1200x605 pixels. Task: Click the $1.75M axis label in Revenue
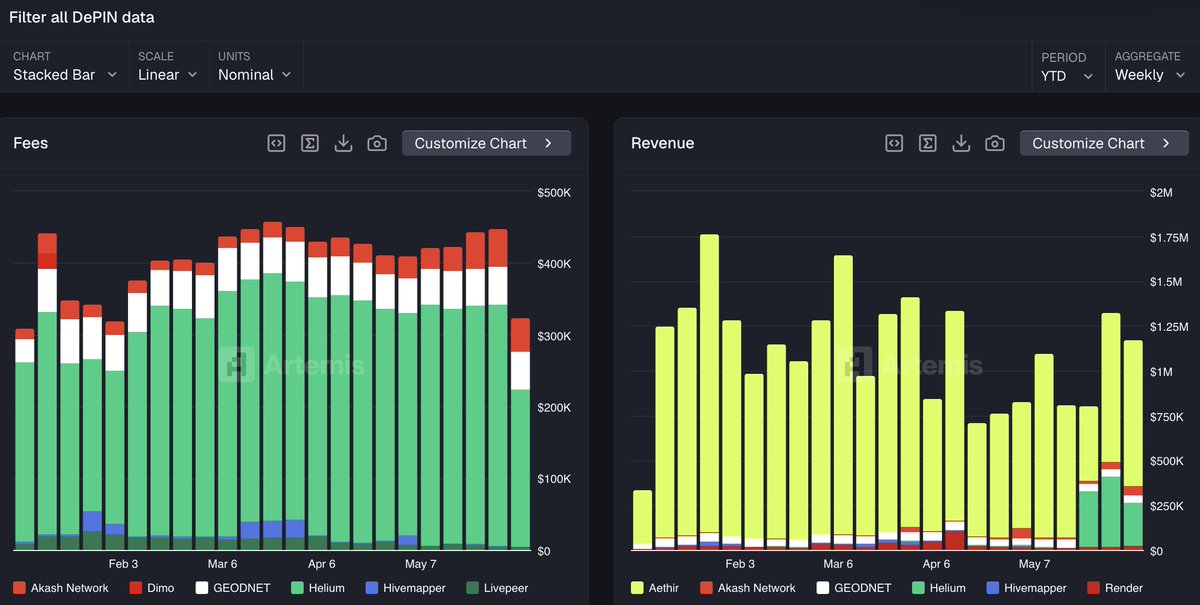(x=1168, y=238)
